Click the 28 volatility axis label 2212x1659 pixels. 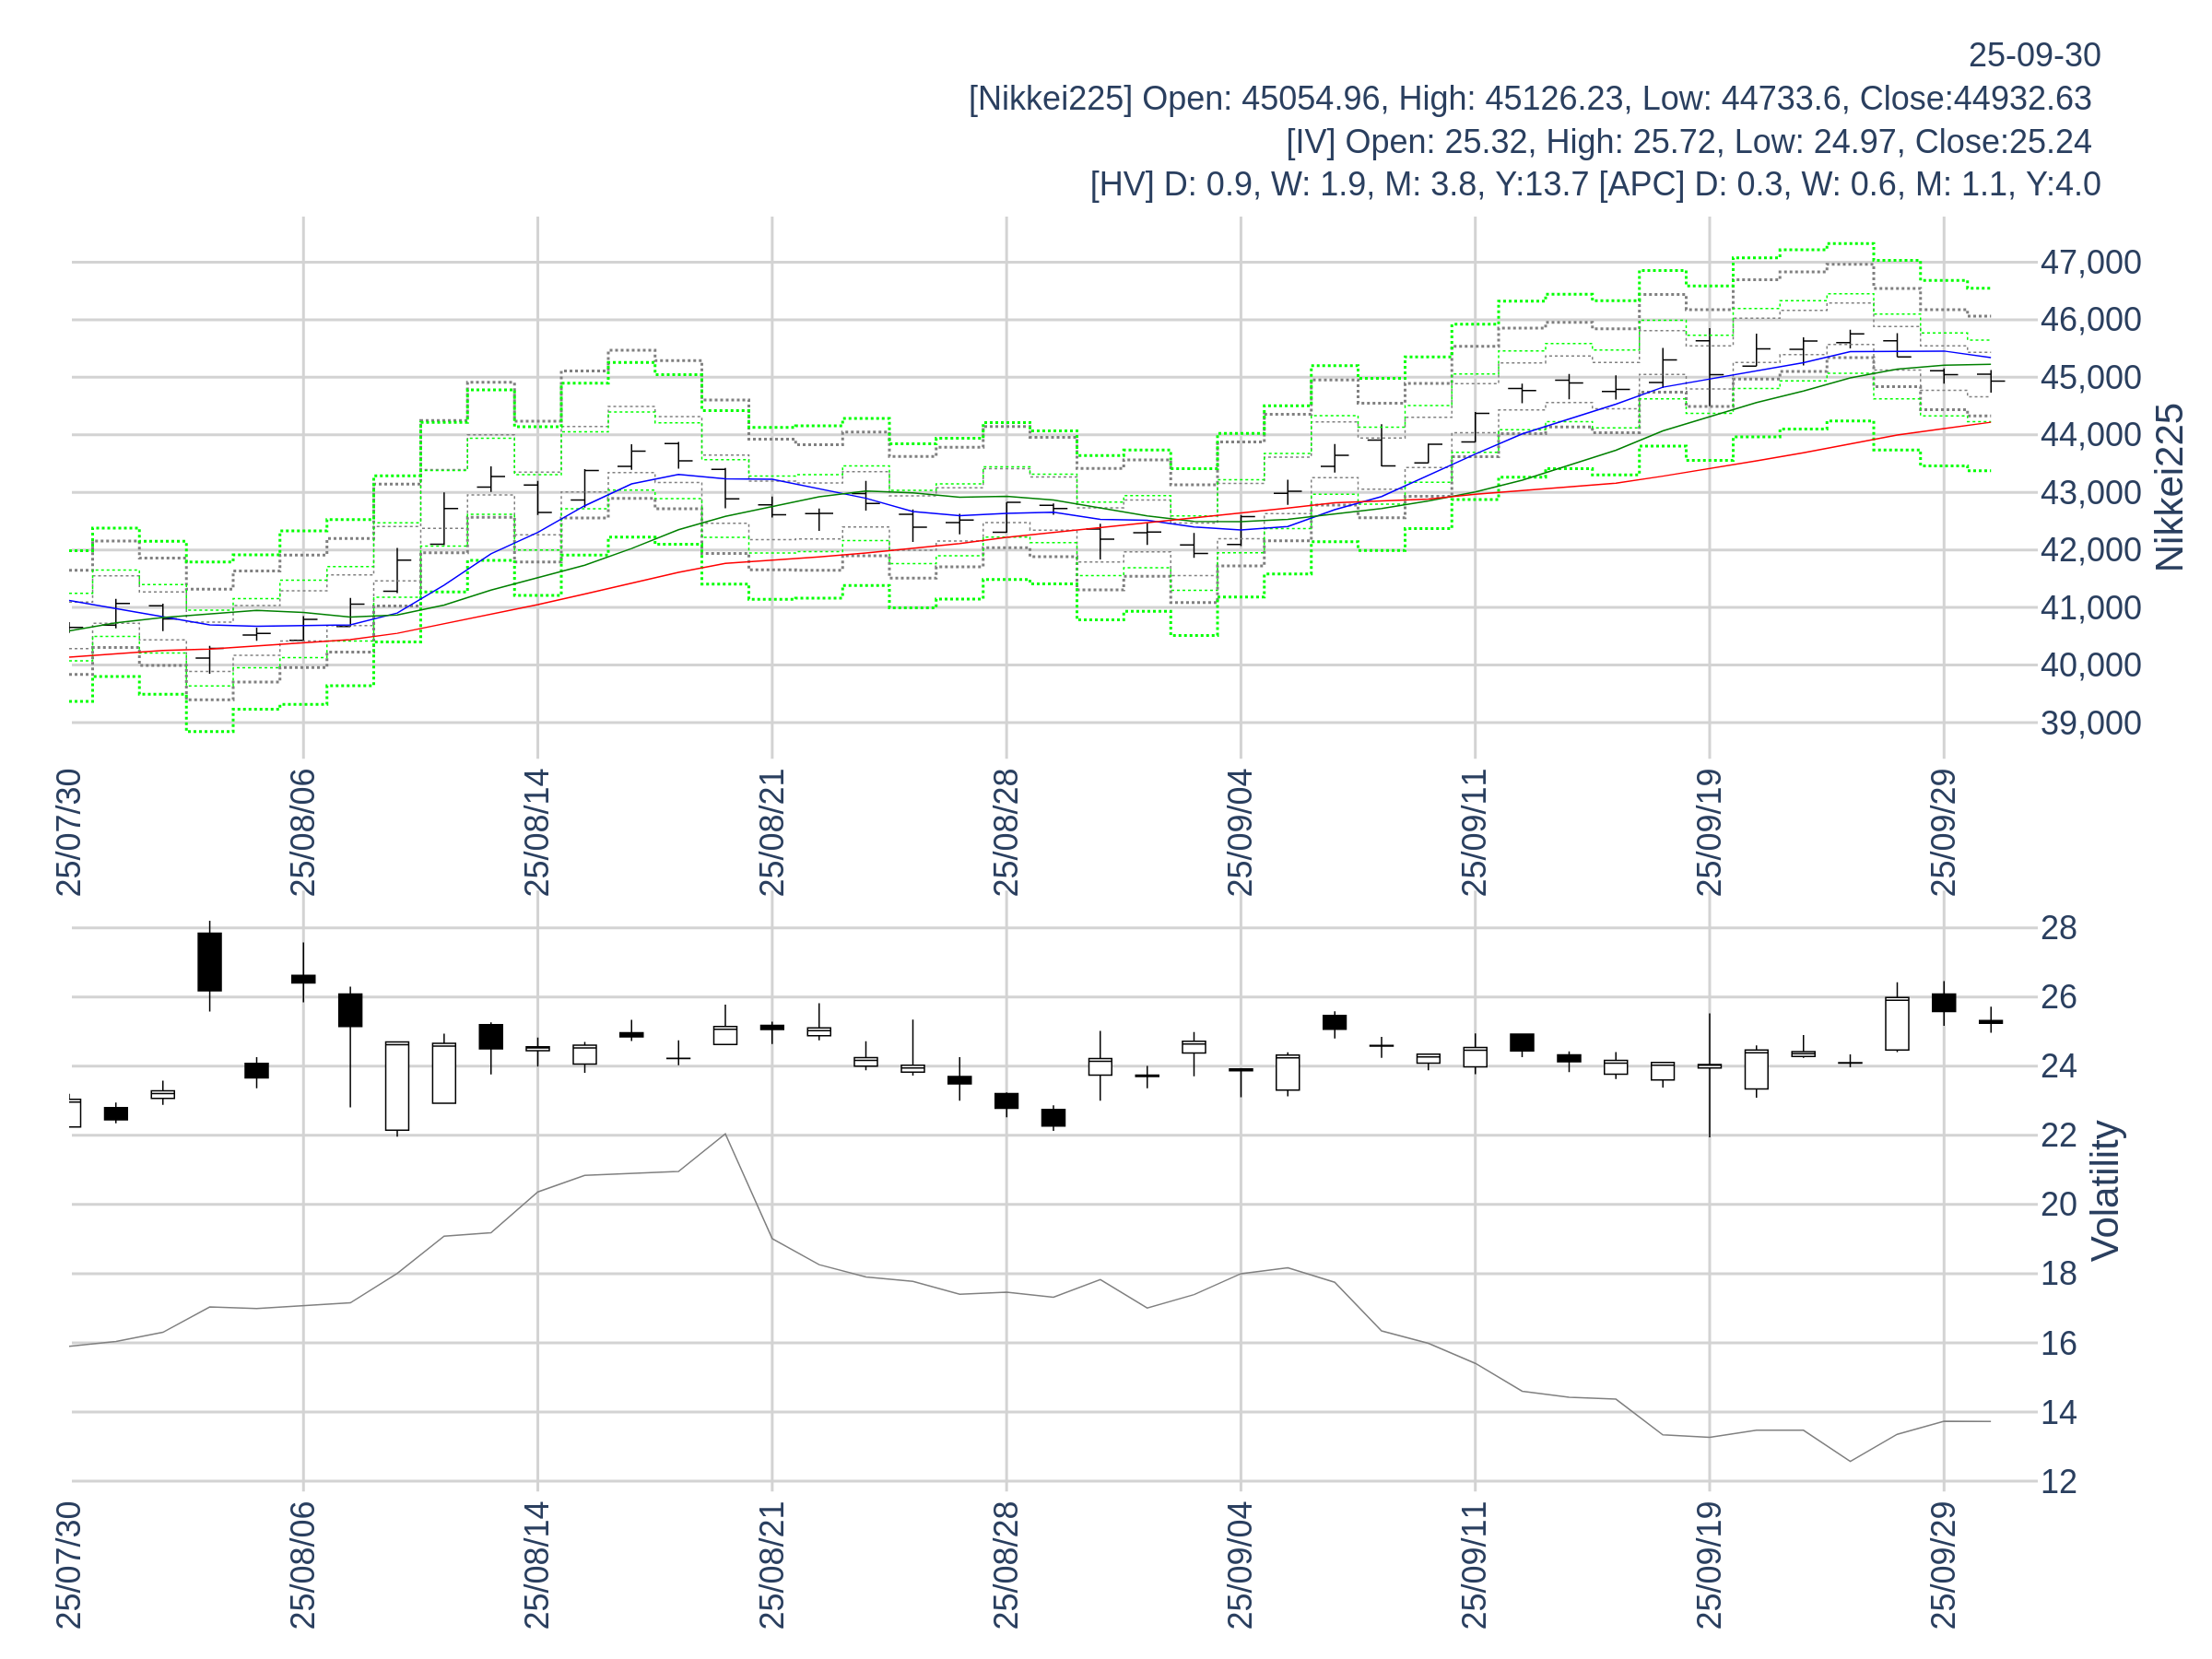point(2059,928)
